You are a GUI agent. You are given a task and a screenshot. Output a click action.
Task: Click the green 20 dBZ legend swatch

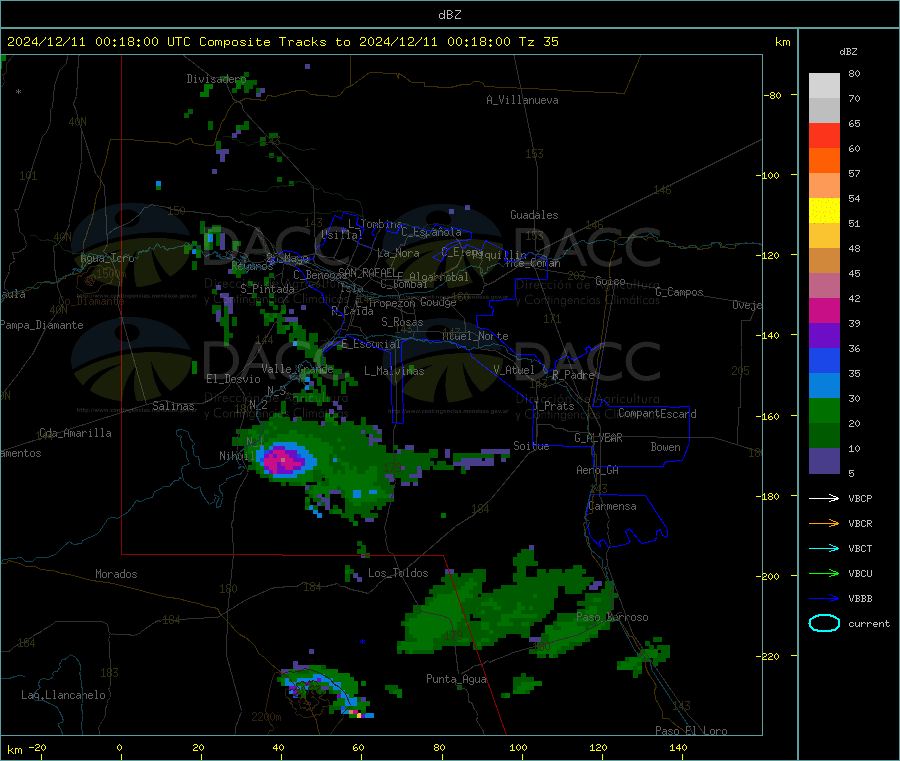(x=824, y=410)
